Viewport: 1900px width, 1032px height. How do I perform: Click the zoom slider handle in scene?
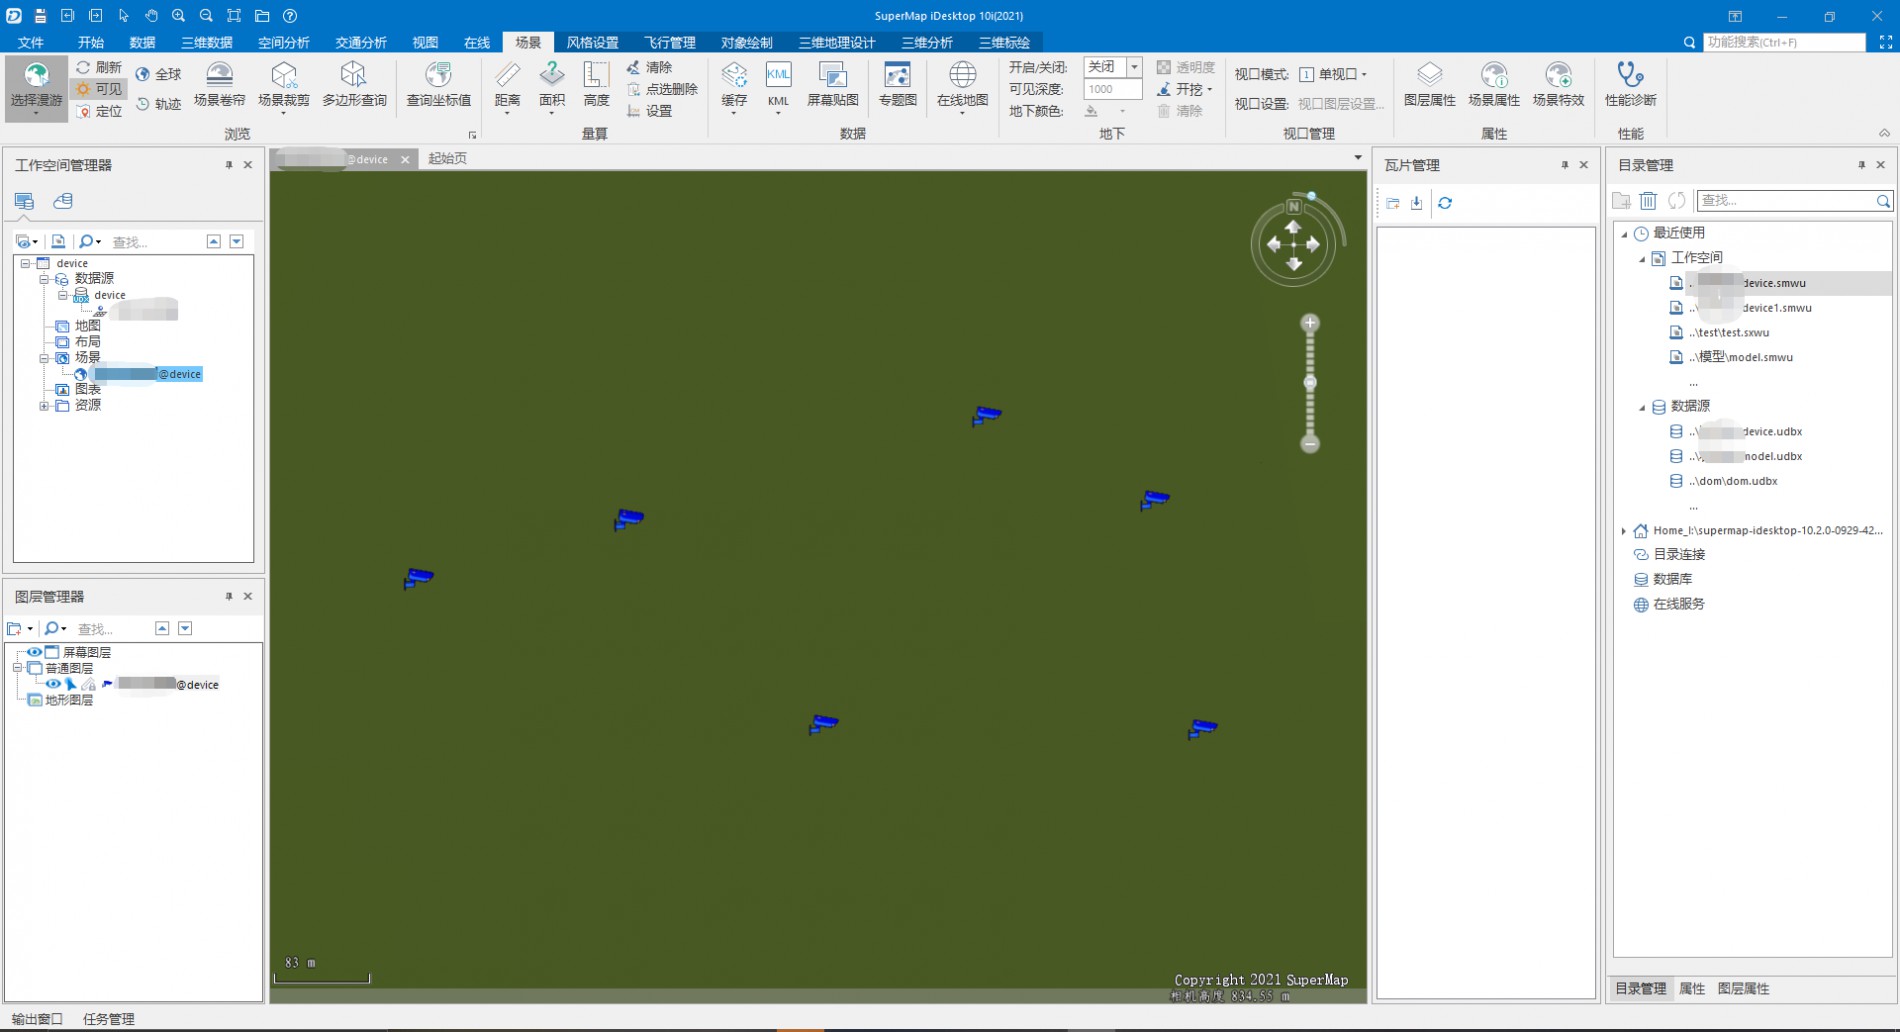pyautogui.click(x=1310, y=382)
